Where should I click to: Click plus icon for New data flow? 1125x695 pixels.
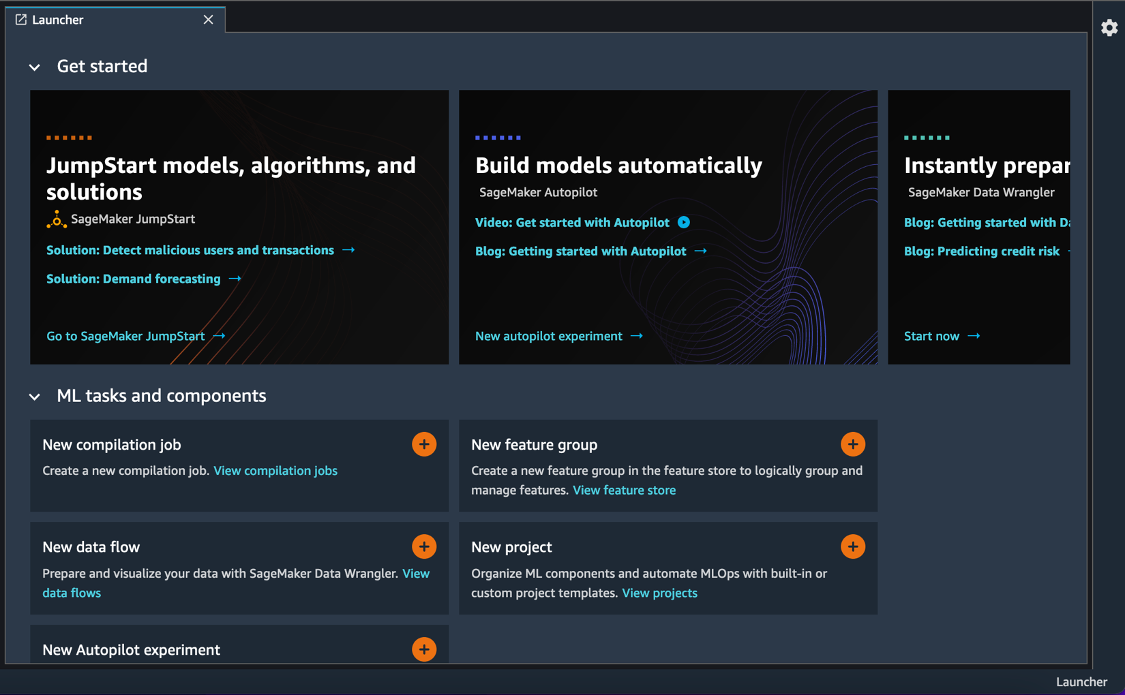point(424,547)
